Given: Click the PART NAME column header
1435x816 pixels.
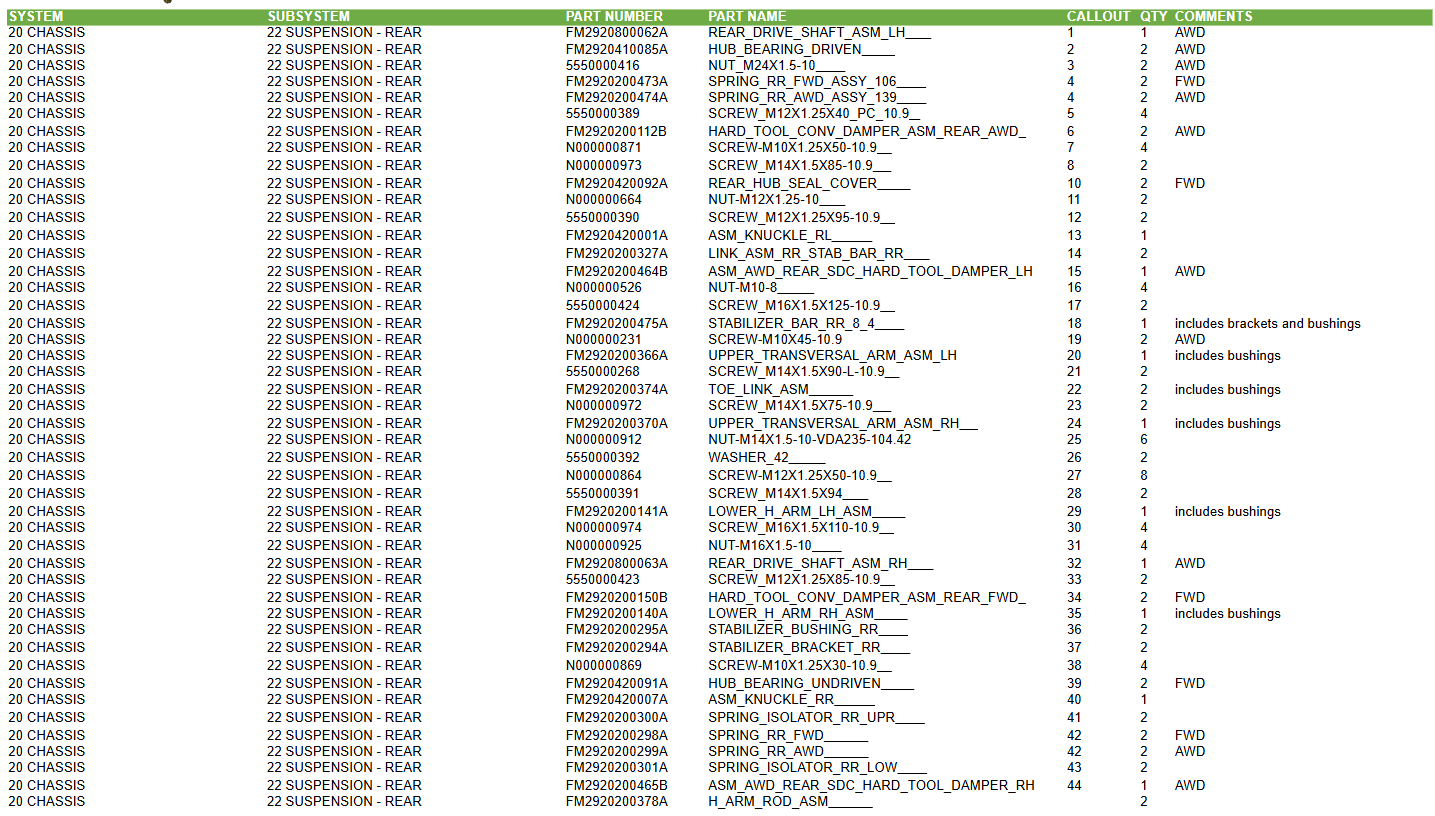Looking at the screenshot, I should point(747,16).
